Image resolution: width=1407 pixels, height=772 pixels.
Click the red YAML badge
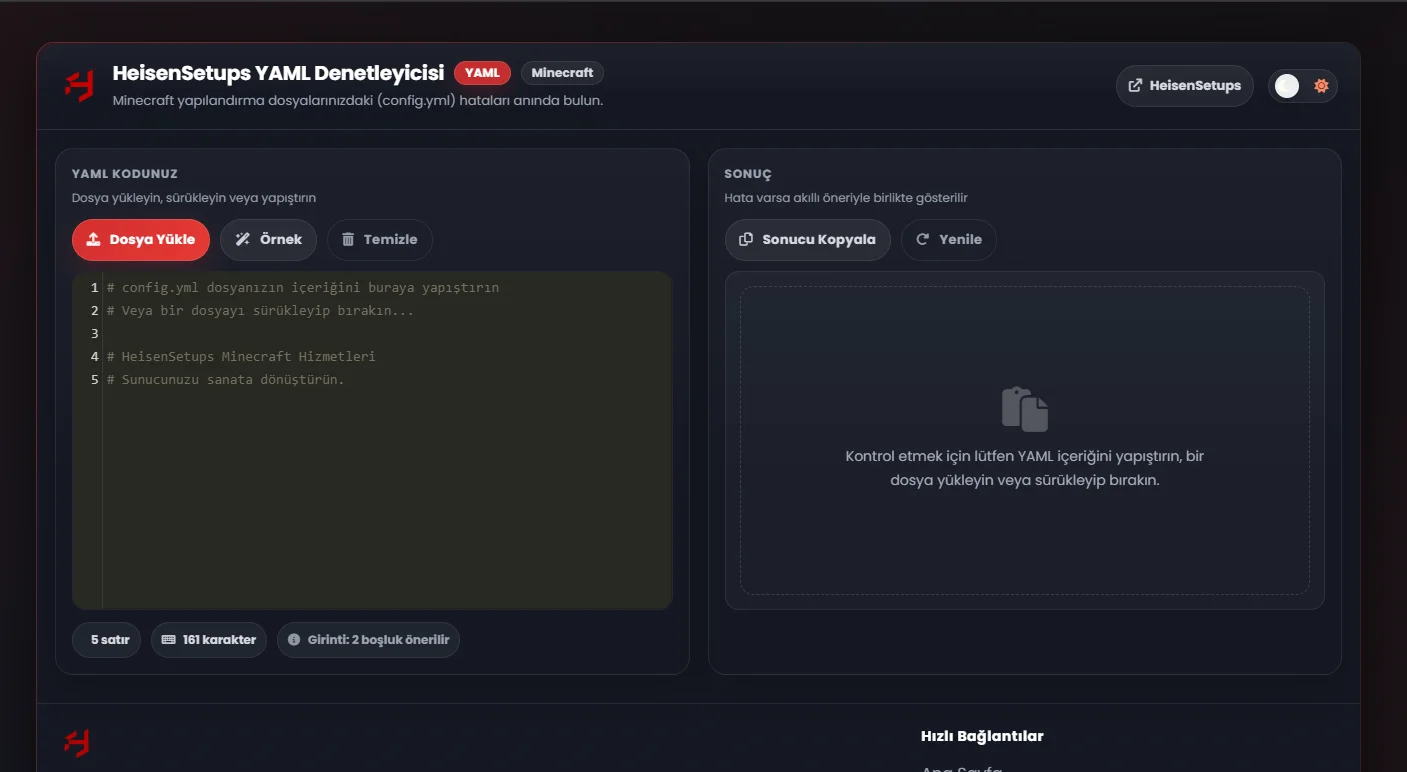[x=482, y=73]
